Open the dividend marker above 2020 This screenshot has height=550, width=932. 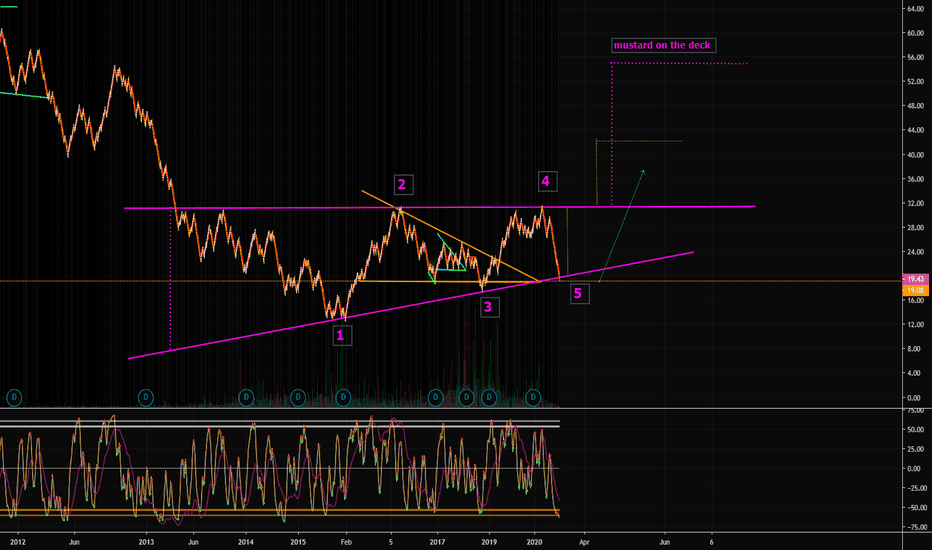click(533, 397)
